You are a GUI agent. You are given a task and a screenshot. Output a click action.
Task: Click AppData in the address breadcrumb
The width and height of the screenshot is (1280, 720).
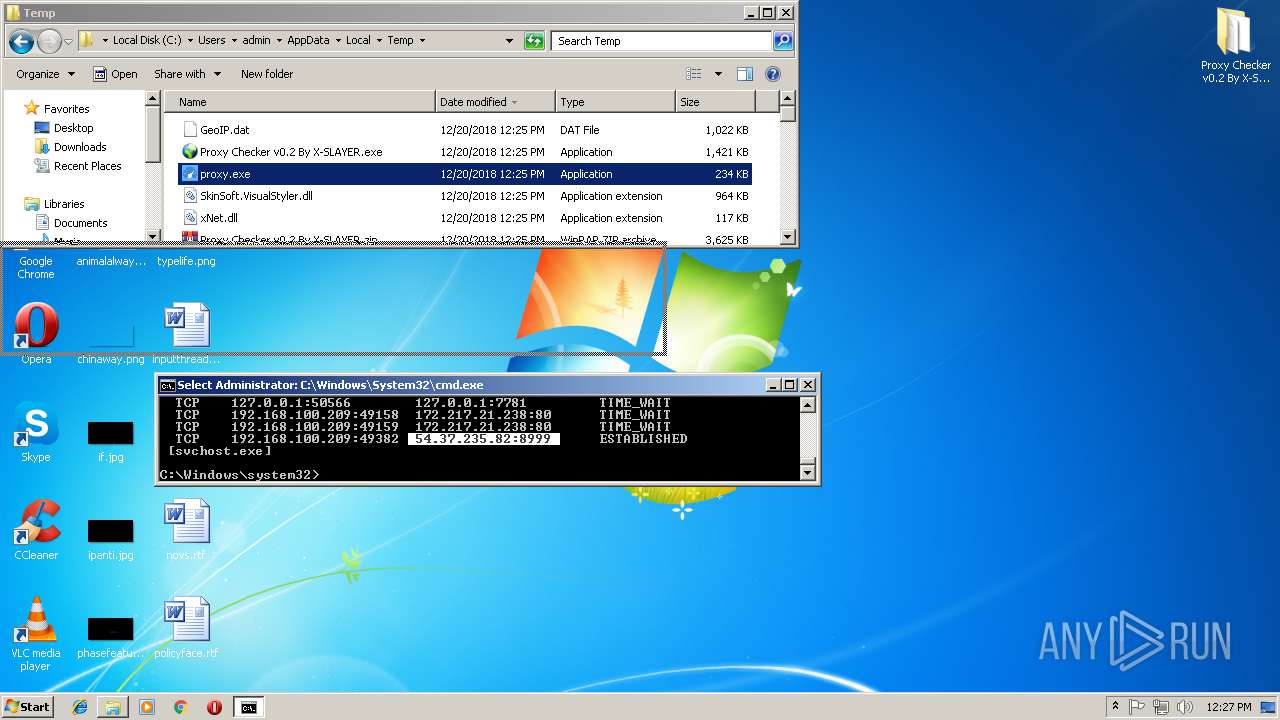pos(308,41)
